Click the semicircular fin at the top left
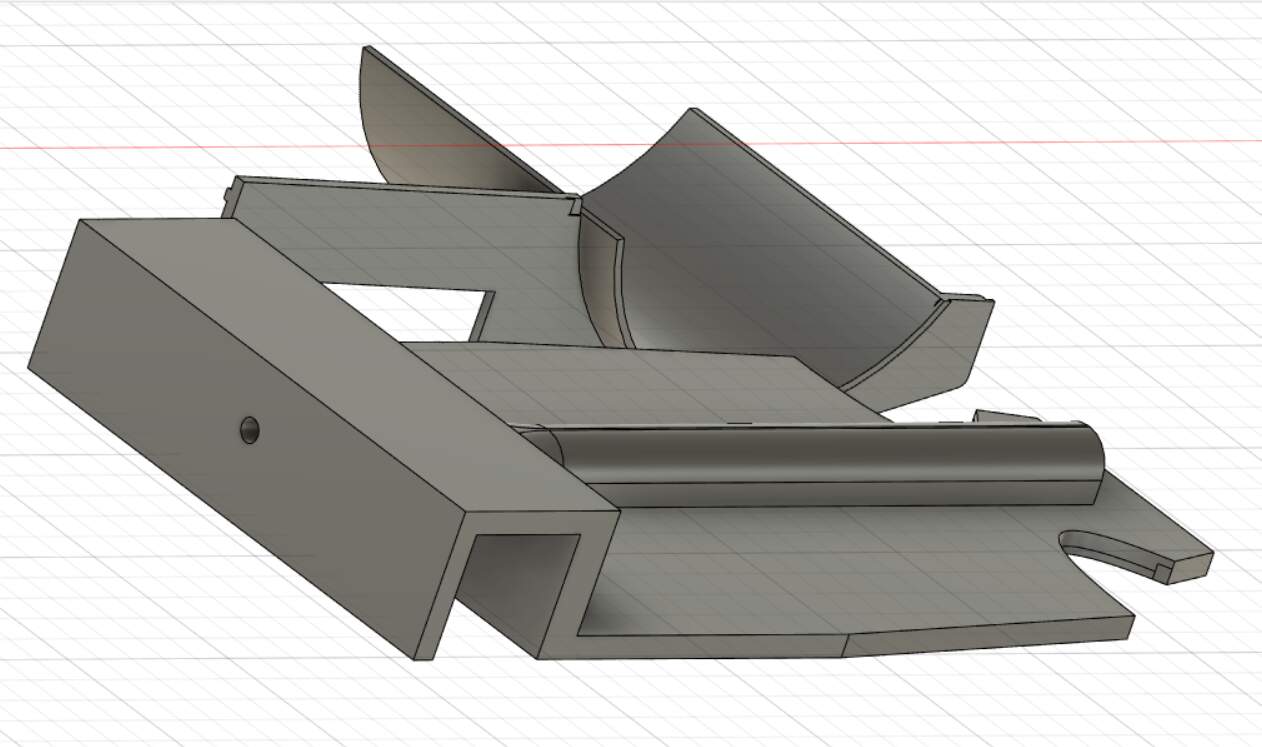 click(x=420, y=130)
